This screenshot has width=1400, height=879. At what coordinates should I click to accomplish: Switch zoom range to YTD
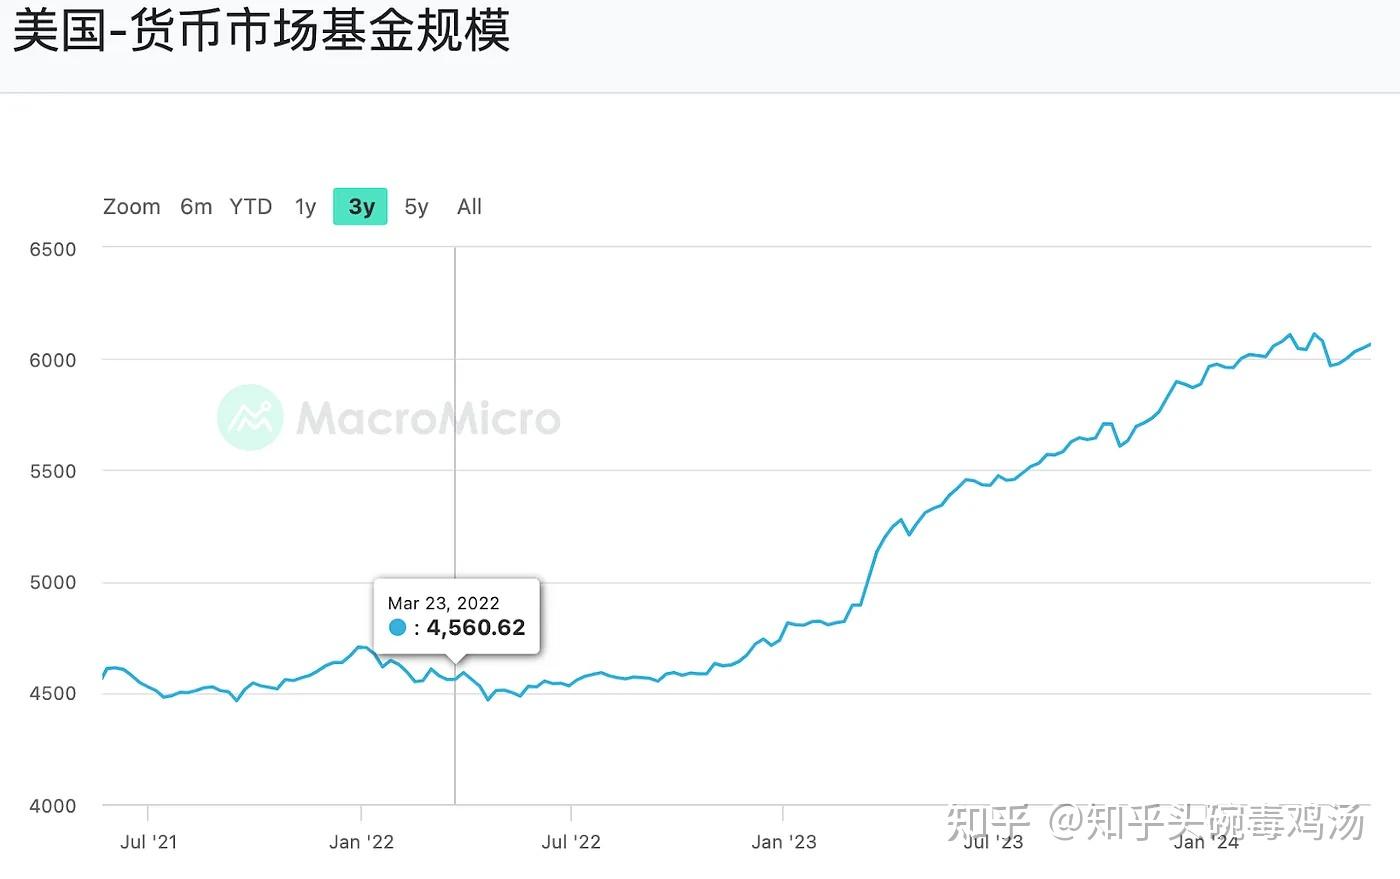click(x=250, y=207)
